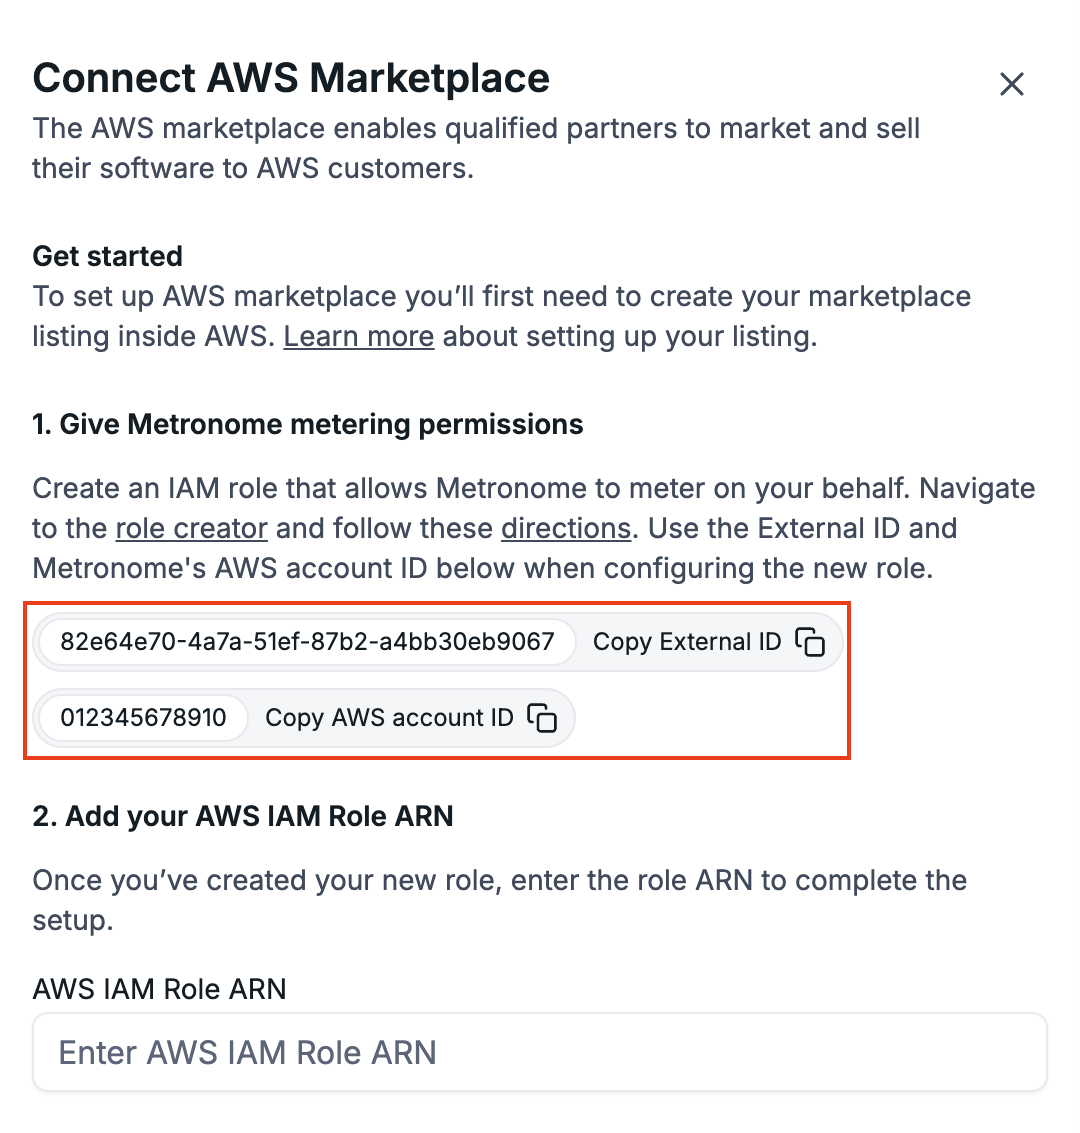
Task: Click the Connect AWS Marketplace title
Action: (291, 78)
